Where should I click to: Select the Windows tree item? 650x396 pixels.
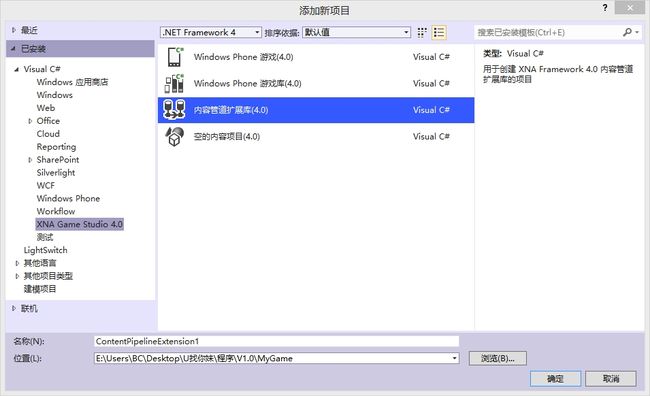click(x=54, y=95)
